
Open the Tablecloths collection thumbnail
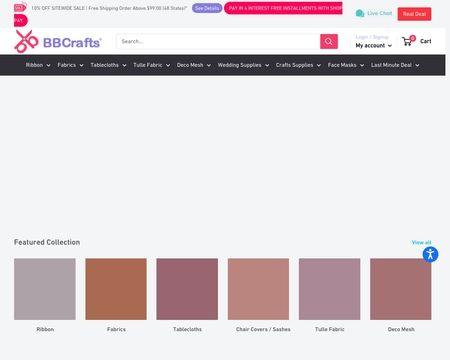(x=187, y=289)
